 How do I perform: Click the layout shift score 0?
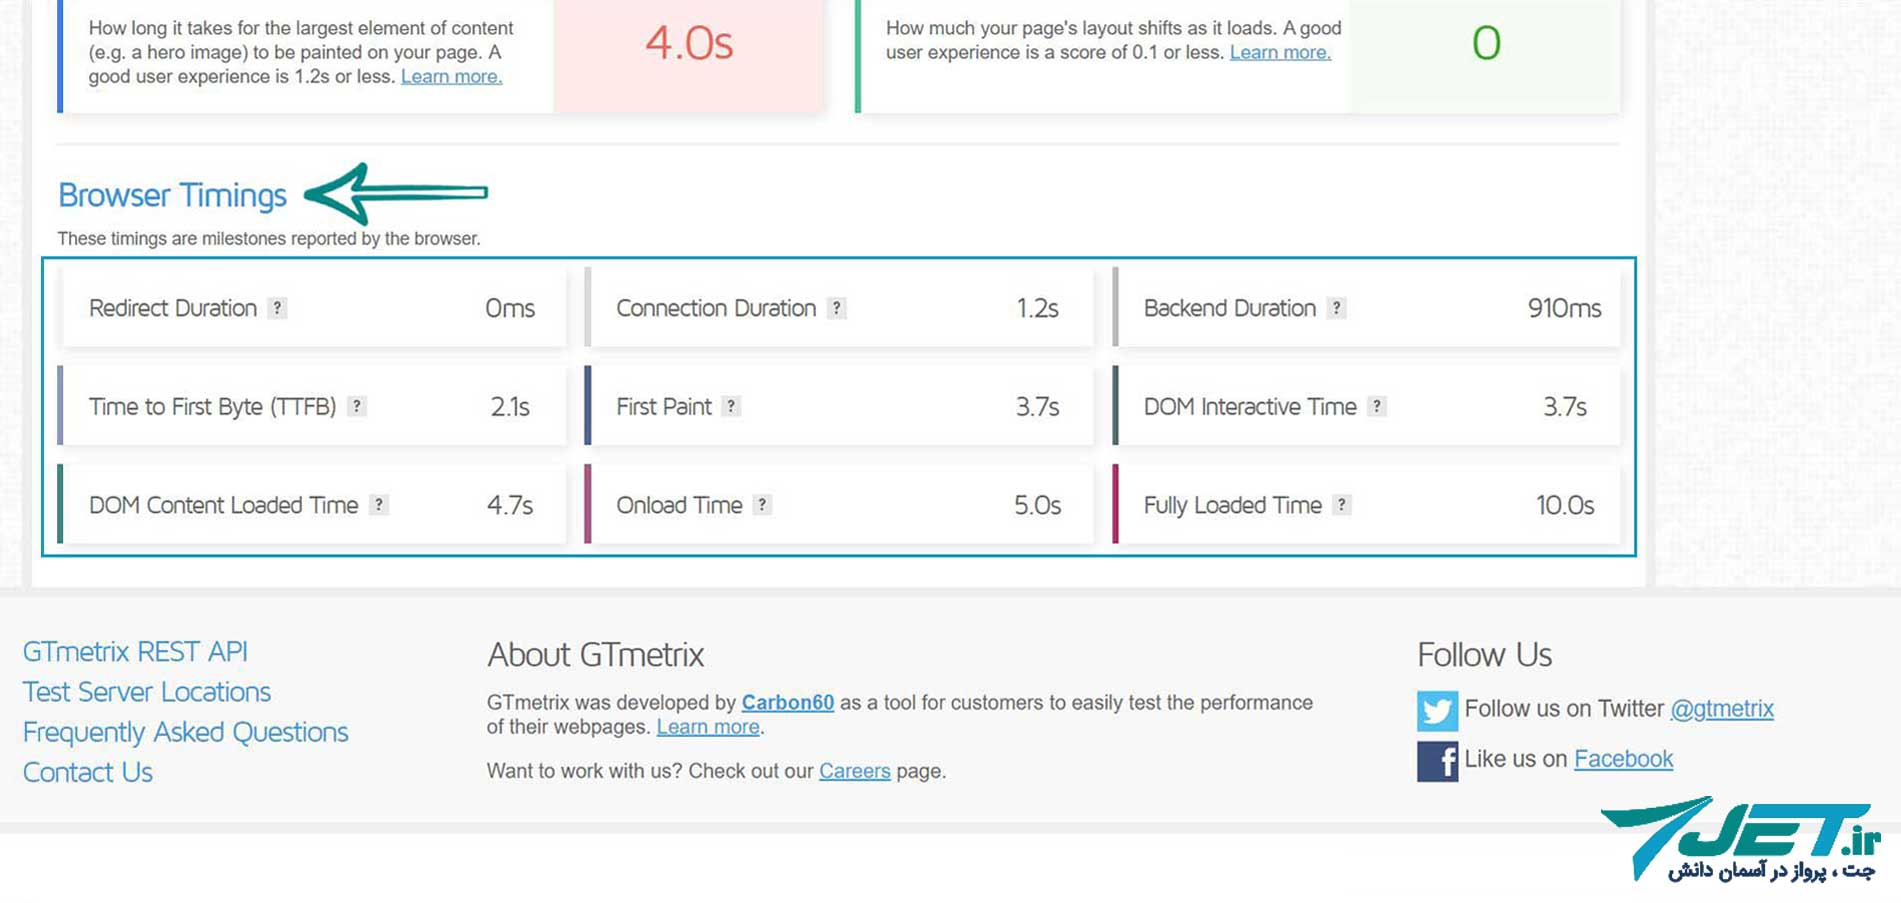1486,43
